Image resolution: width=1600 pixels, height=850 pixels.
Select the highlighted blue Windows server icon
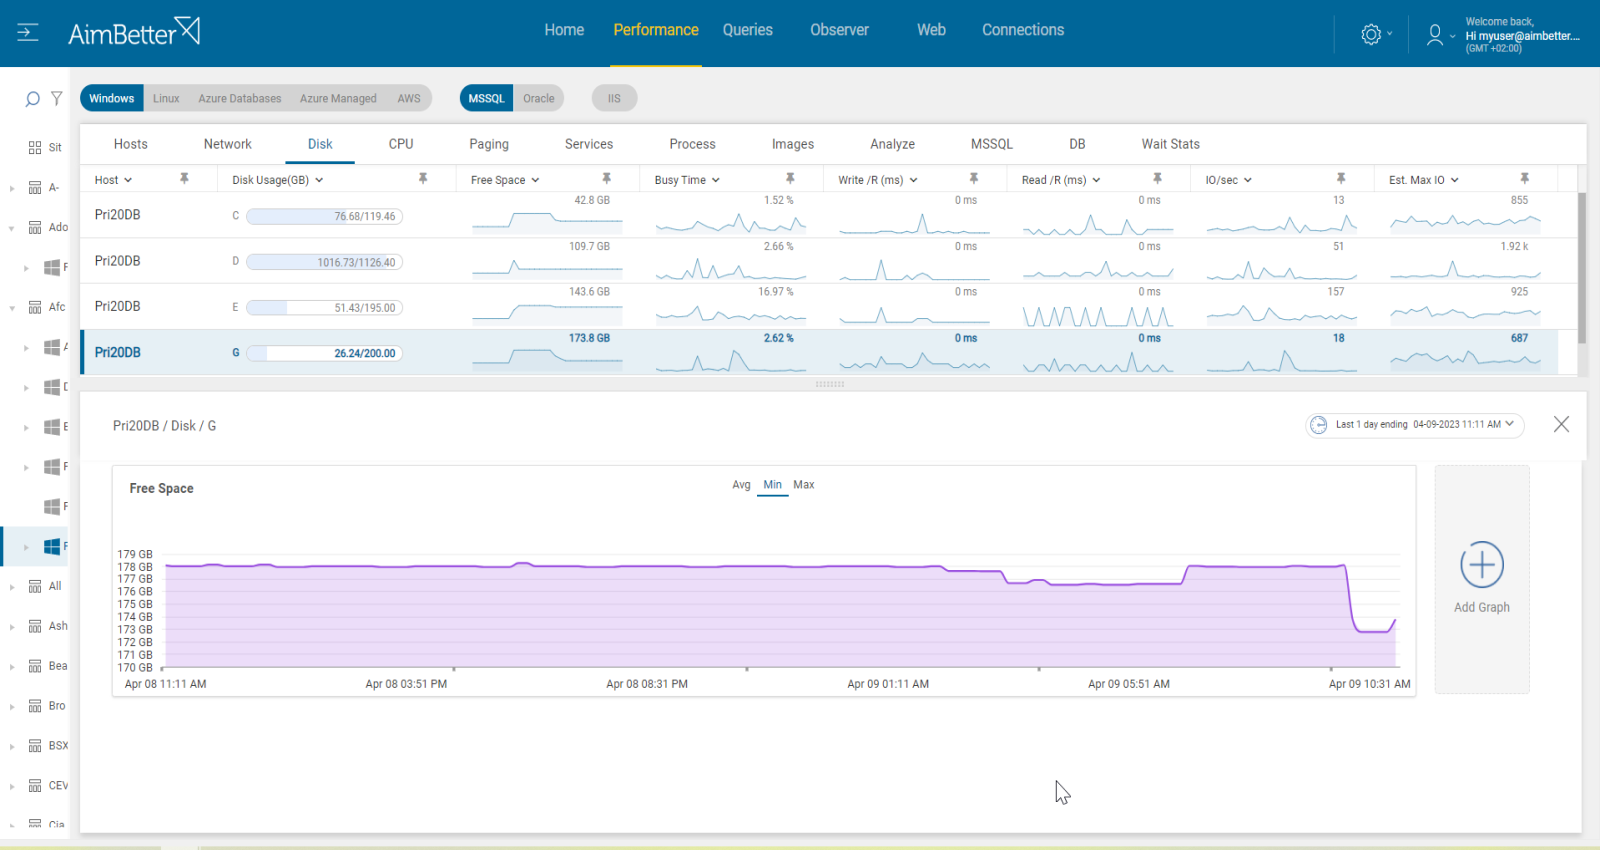52,546
